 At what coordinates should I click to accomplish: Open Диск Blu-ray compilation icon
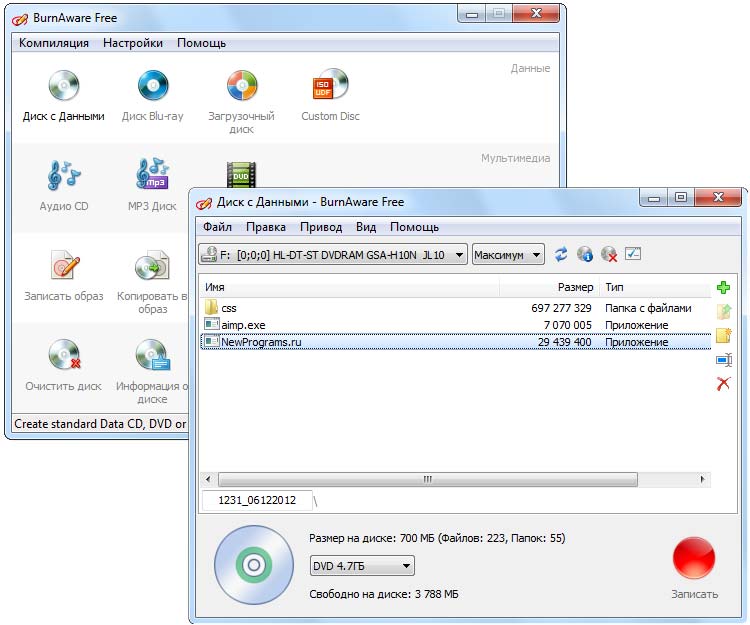click(x=153, y=96)
